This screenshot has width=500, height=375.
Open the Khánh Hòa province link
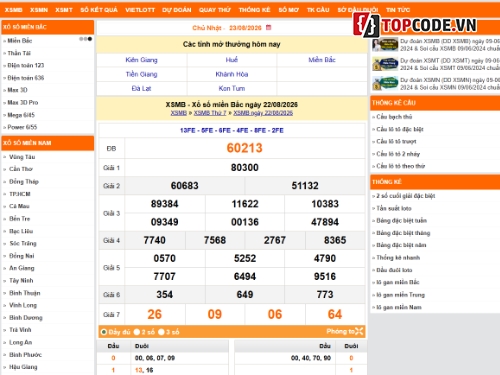pyautogui.click(x=232, y=74)
